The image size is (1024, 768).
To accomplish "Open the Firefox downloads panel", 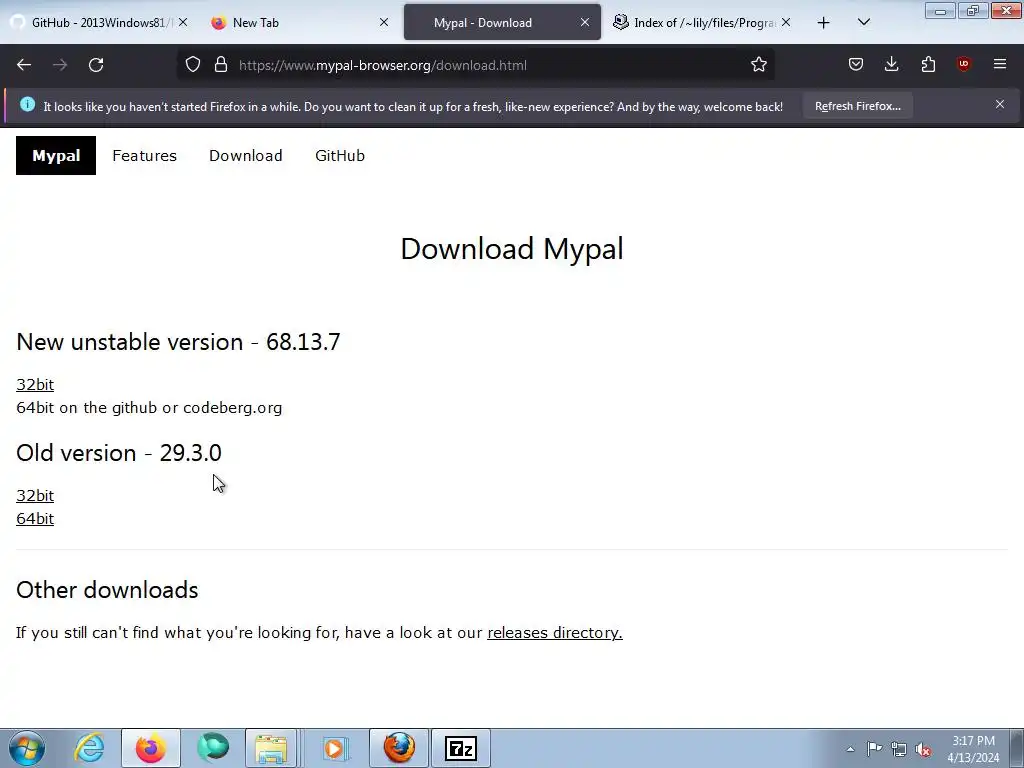I will click(x=891, y=64).
